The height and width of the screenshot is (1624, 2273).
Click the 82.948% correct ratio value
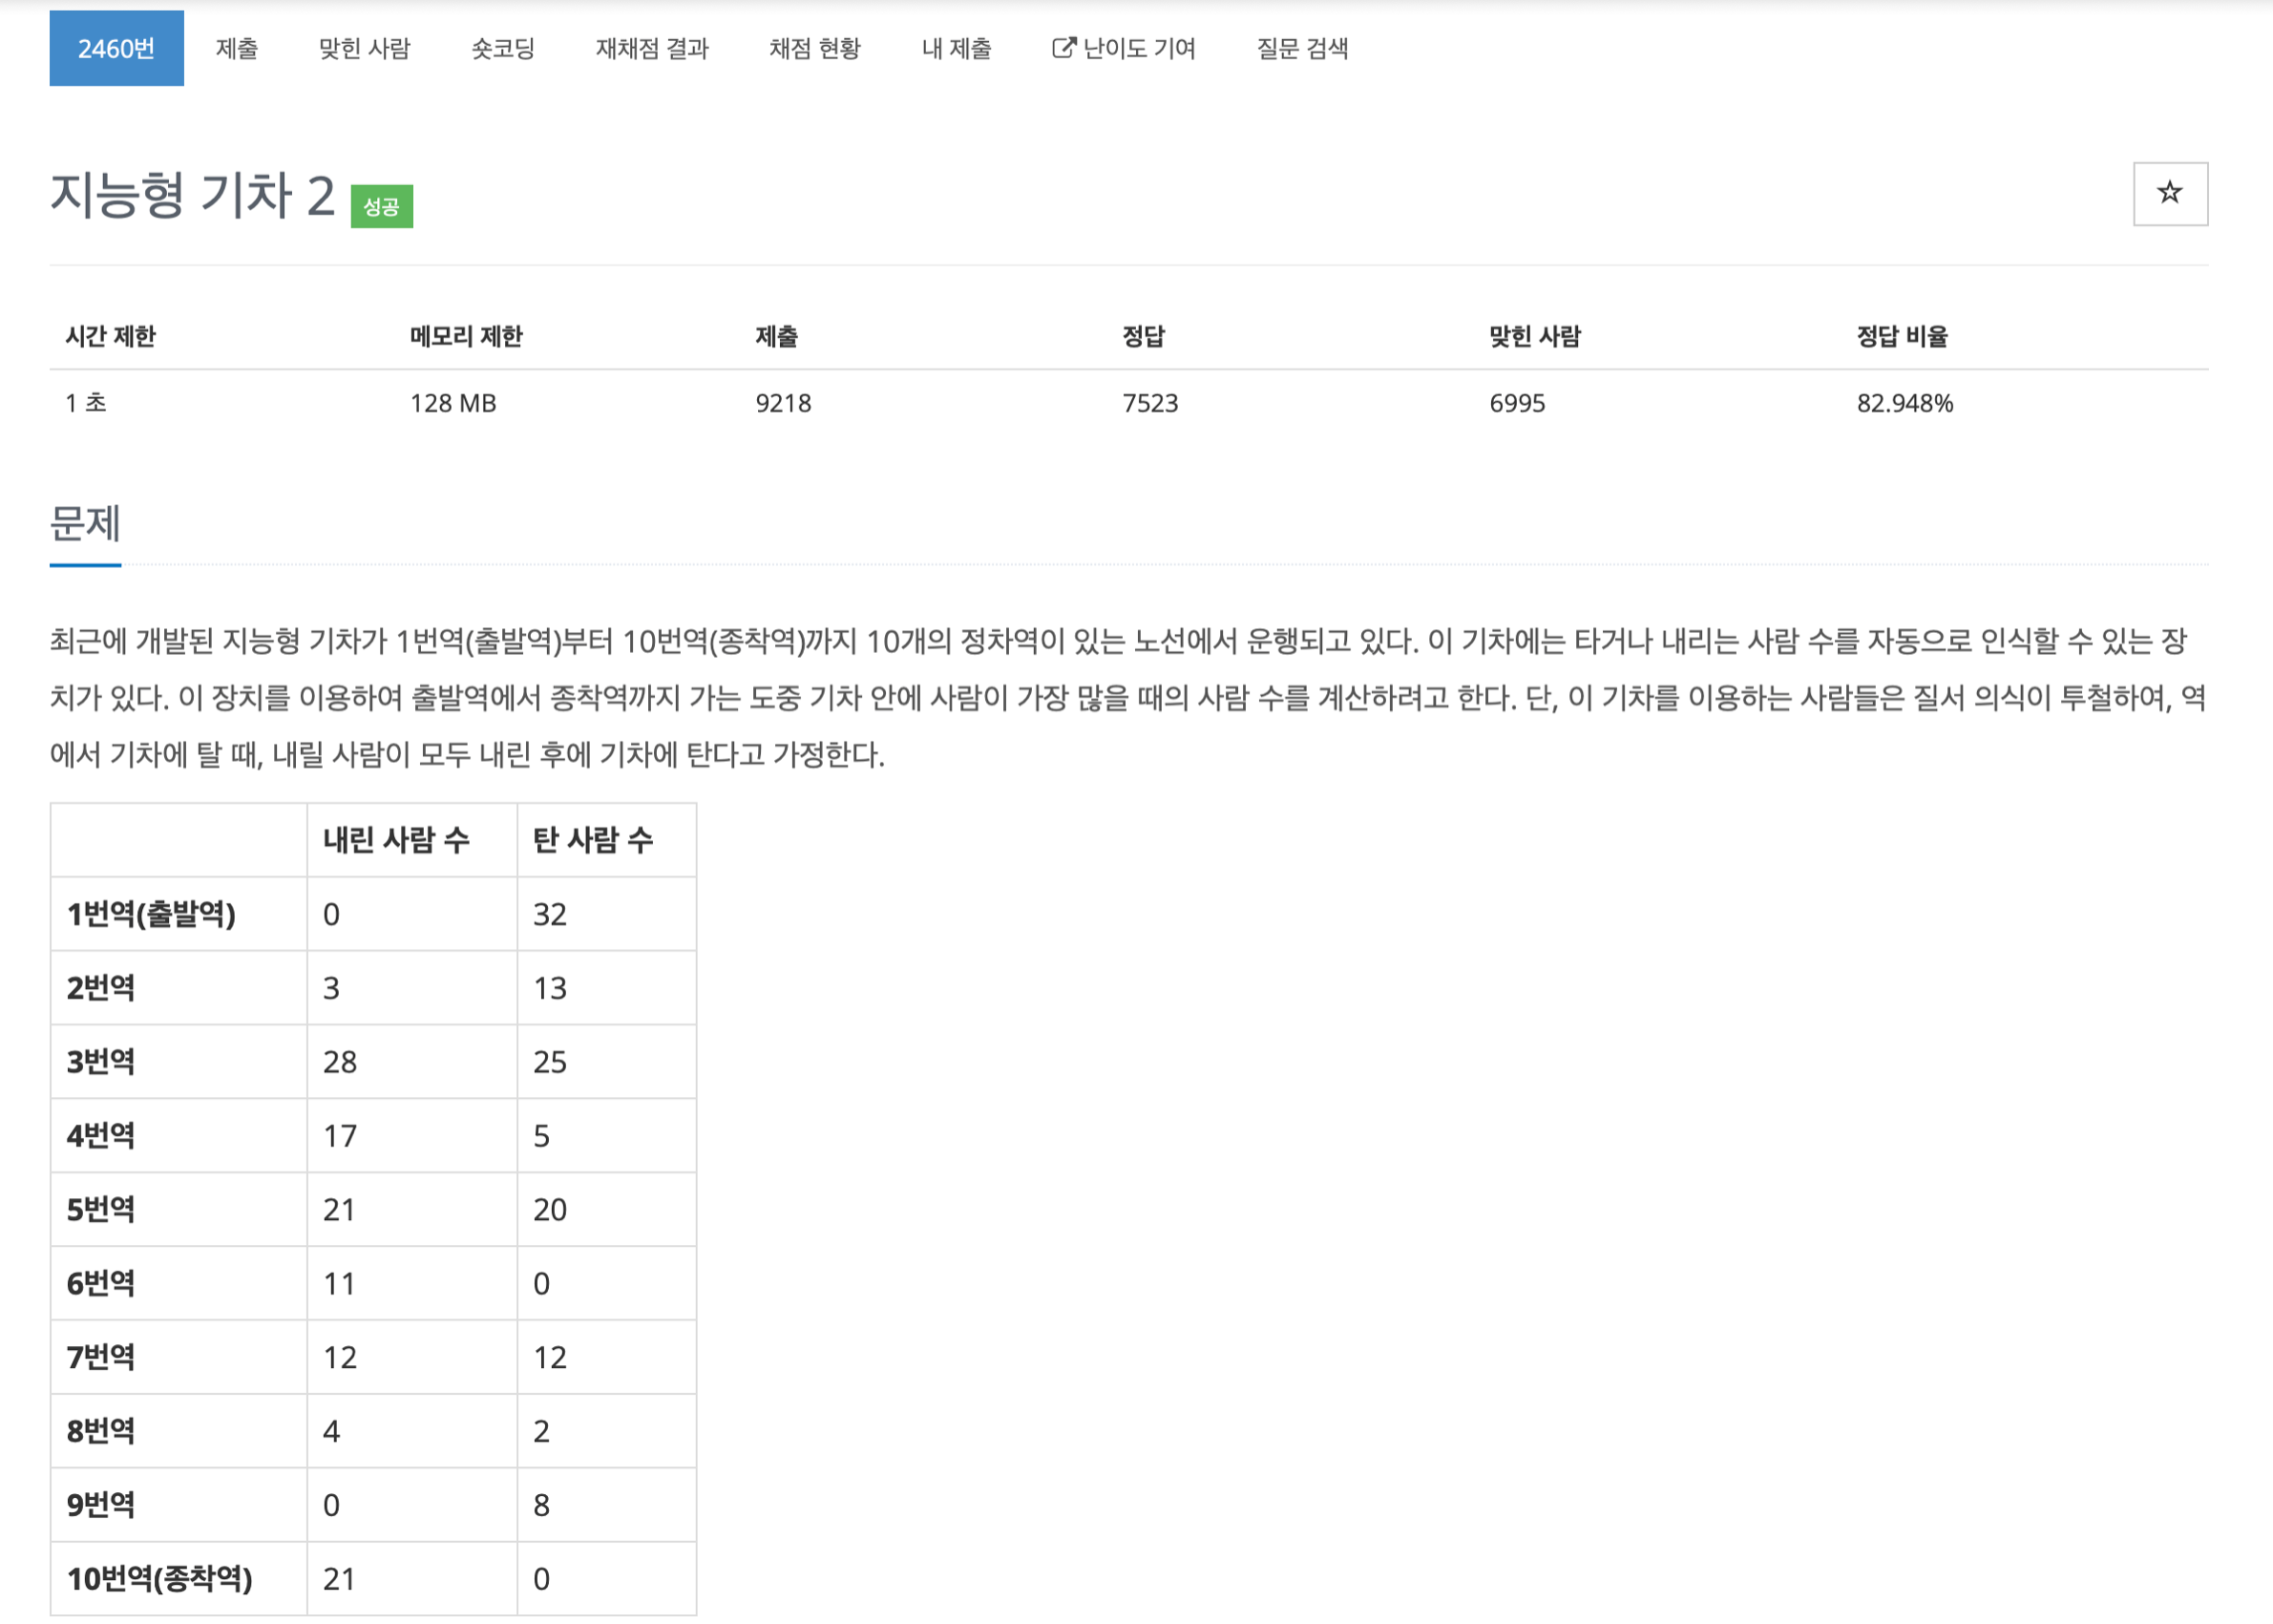[1904, 403]
